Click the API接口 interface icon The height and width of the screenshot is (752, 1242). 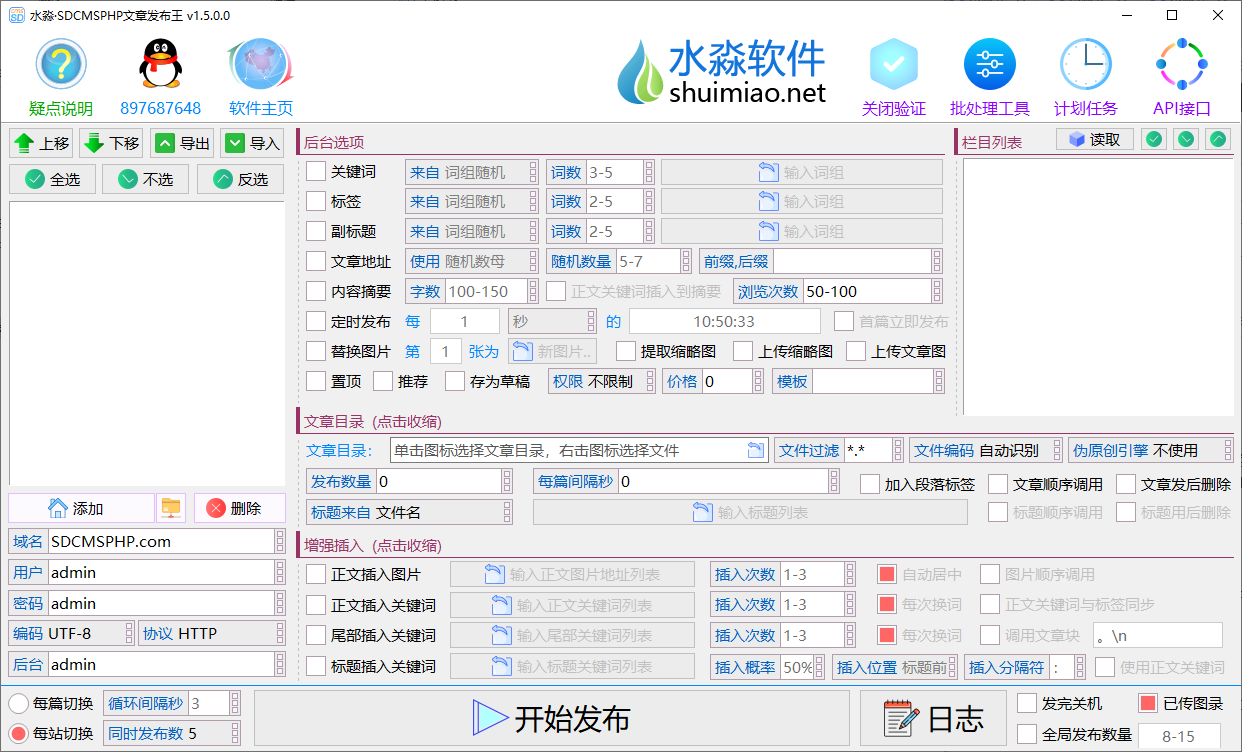1181,62
